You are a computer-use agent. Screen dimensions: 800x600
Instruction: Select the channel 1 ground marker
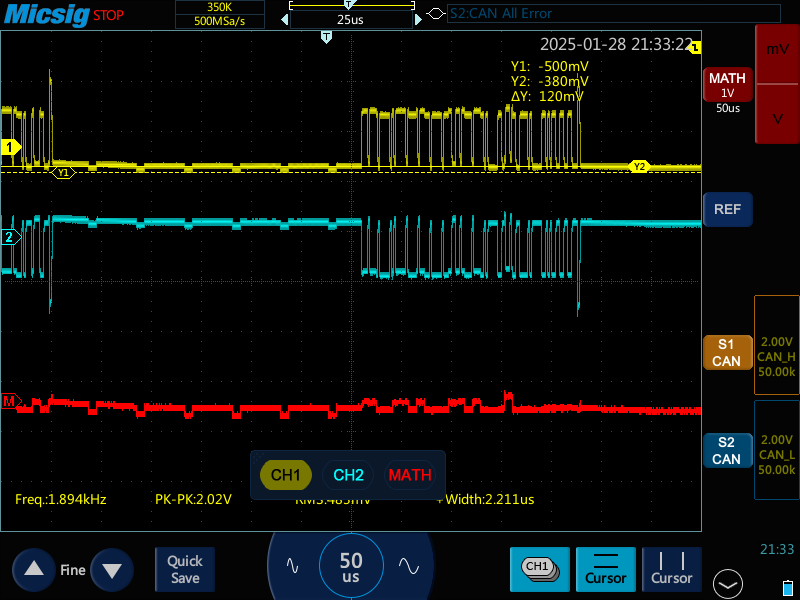coord(10,147)
